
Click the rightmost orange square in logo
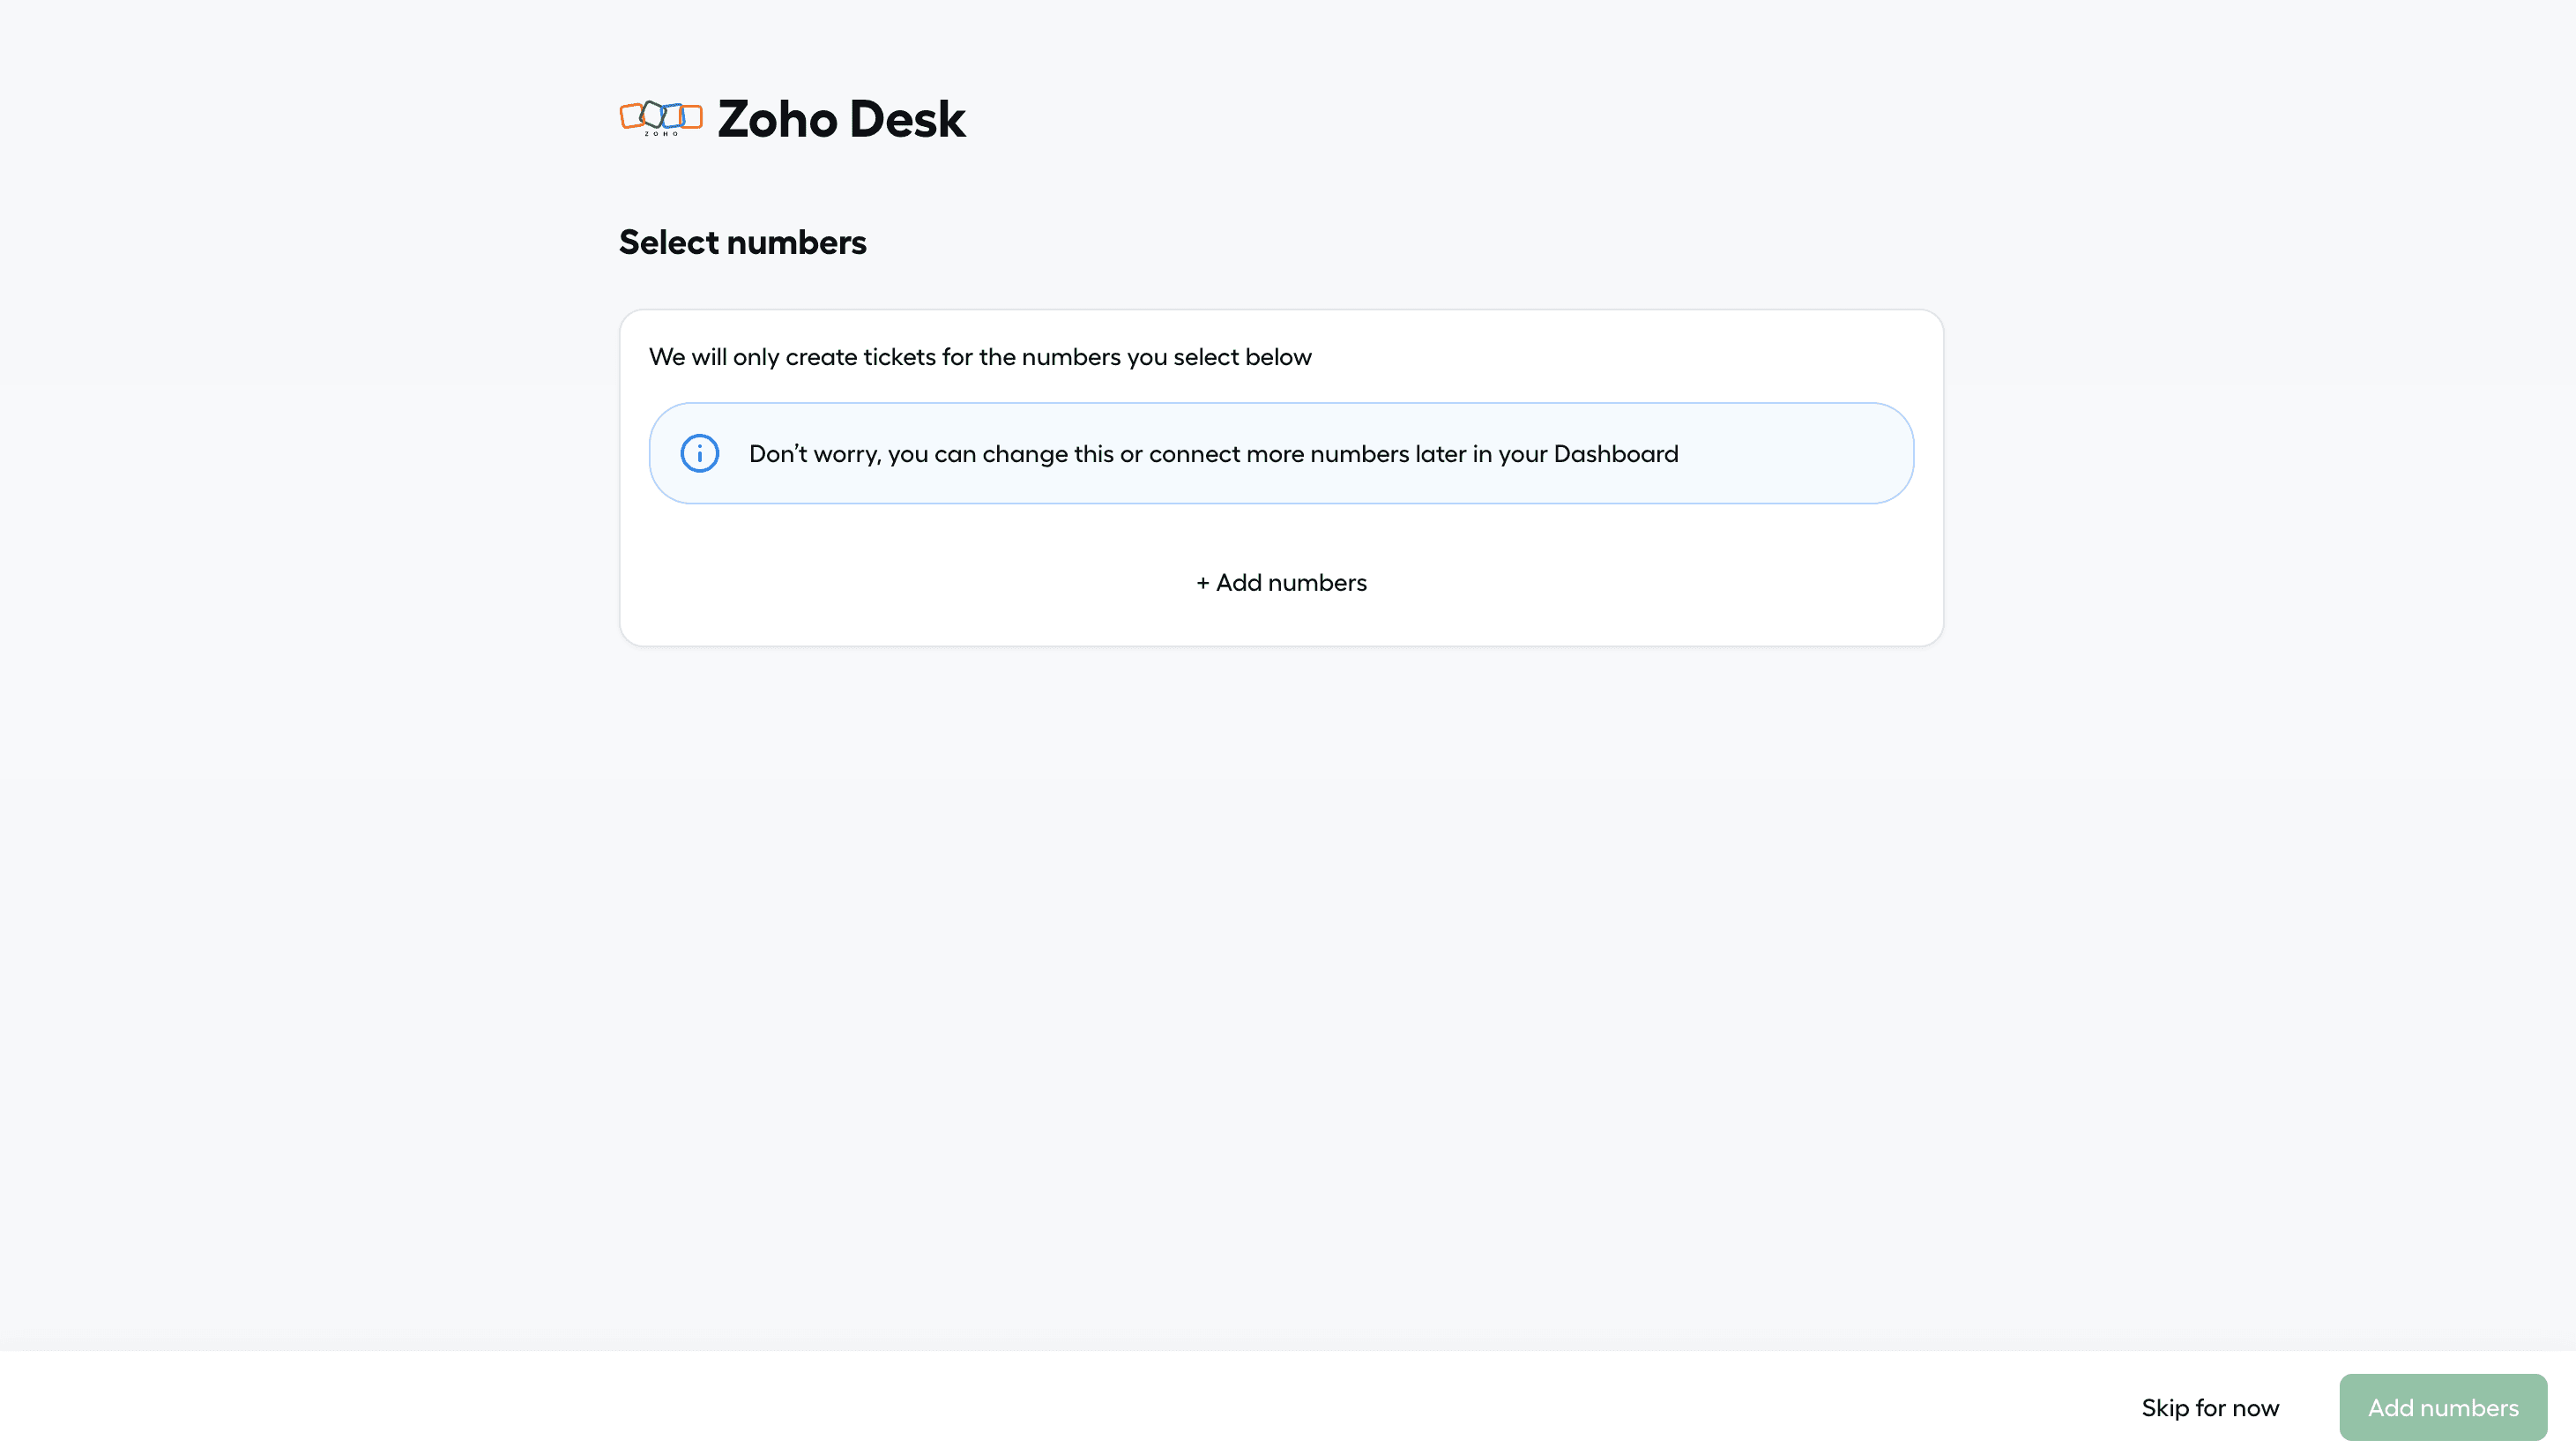(692, 118)
